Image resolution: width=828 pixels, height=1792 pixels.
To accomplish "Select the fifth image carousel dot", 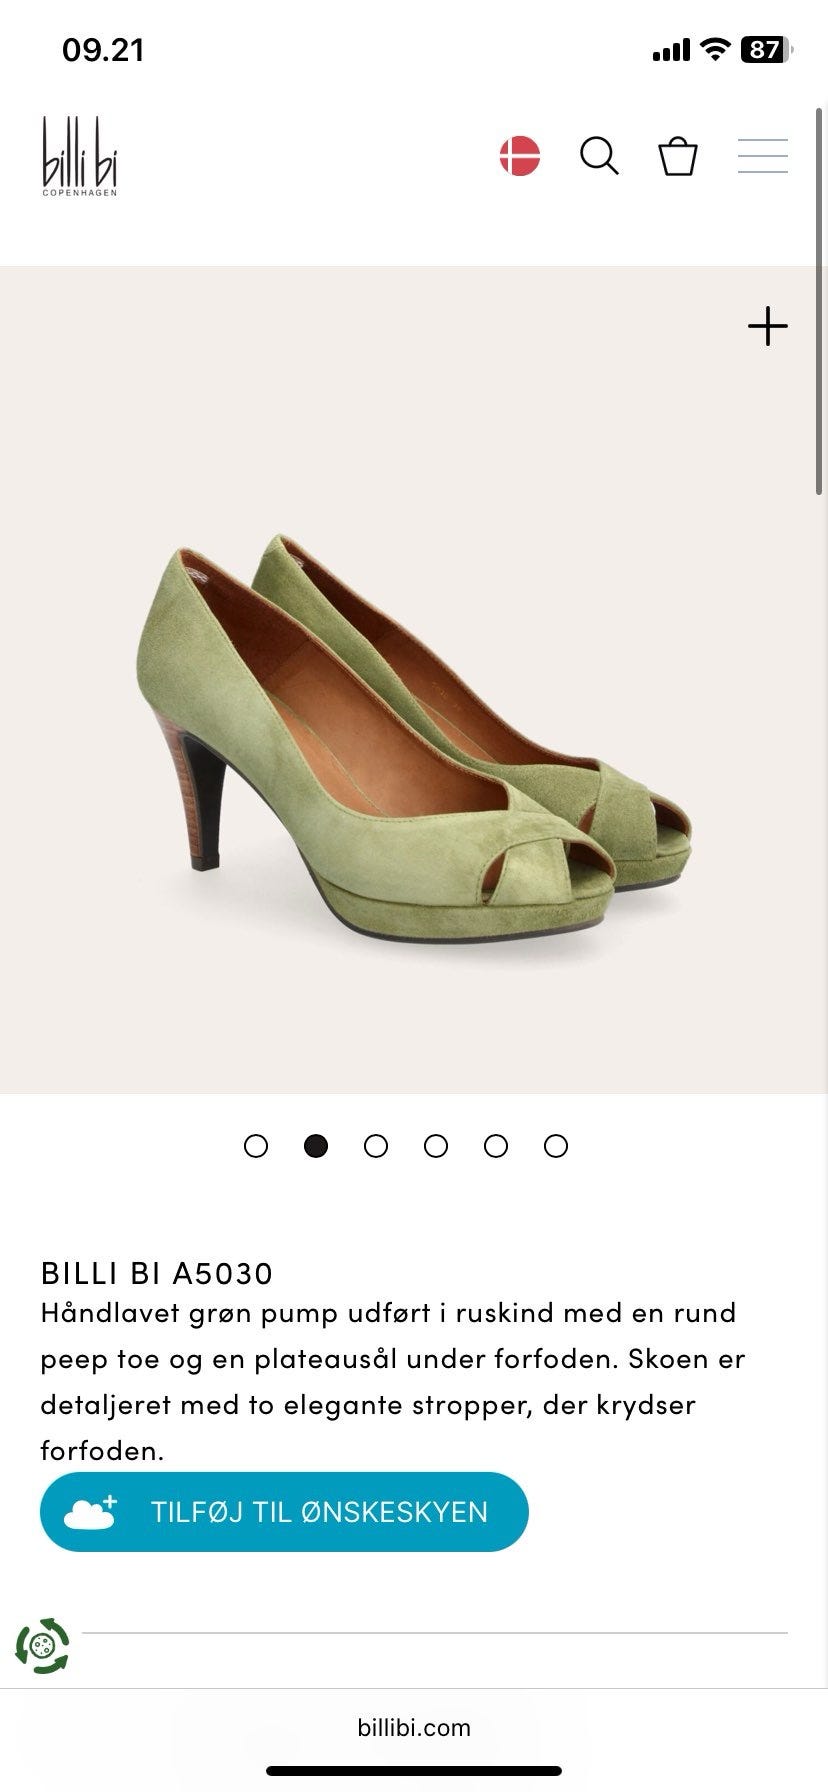I will (x=496, y=1146).
